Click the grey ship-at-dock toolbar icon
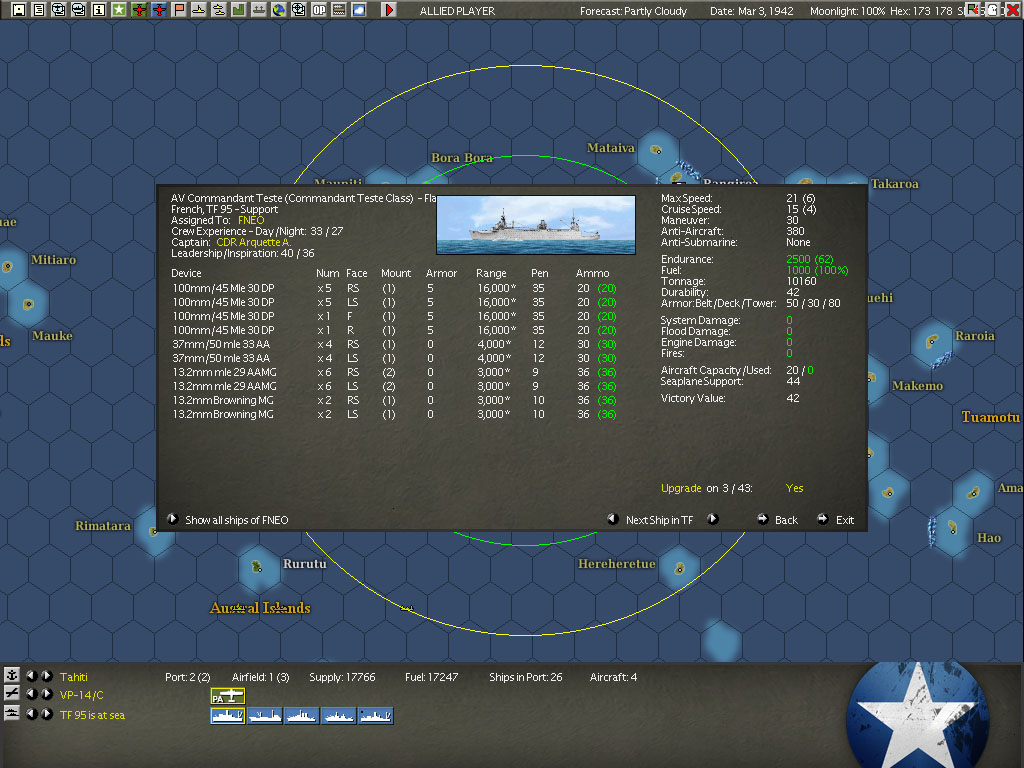The height and width of the screenshot is (768, 1024). coord(259,10)
